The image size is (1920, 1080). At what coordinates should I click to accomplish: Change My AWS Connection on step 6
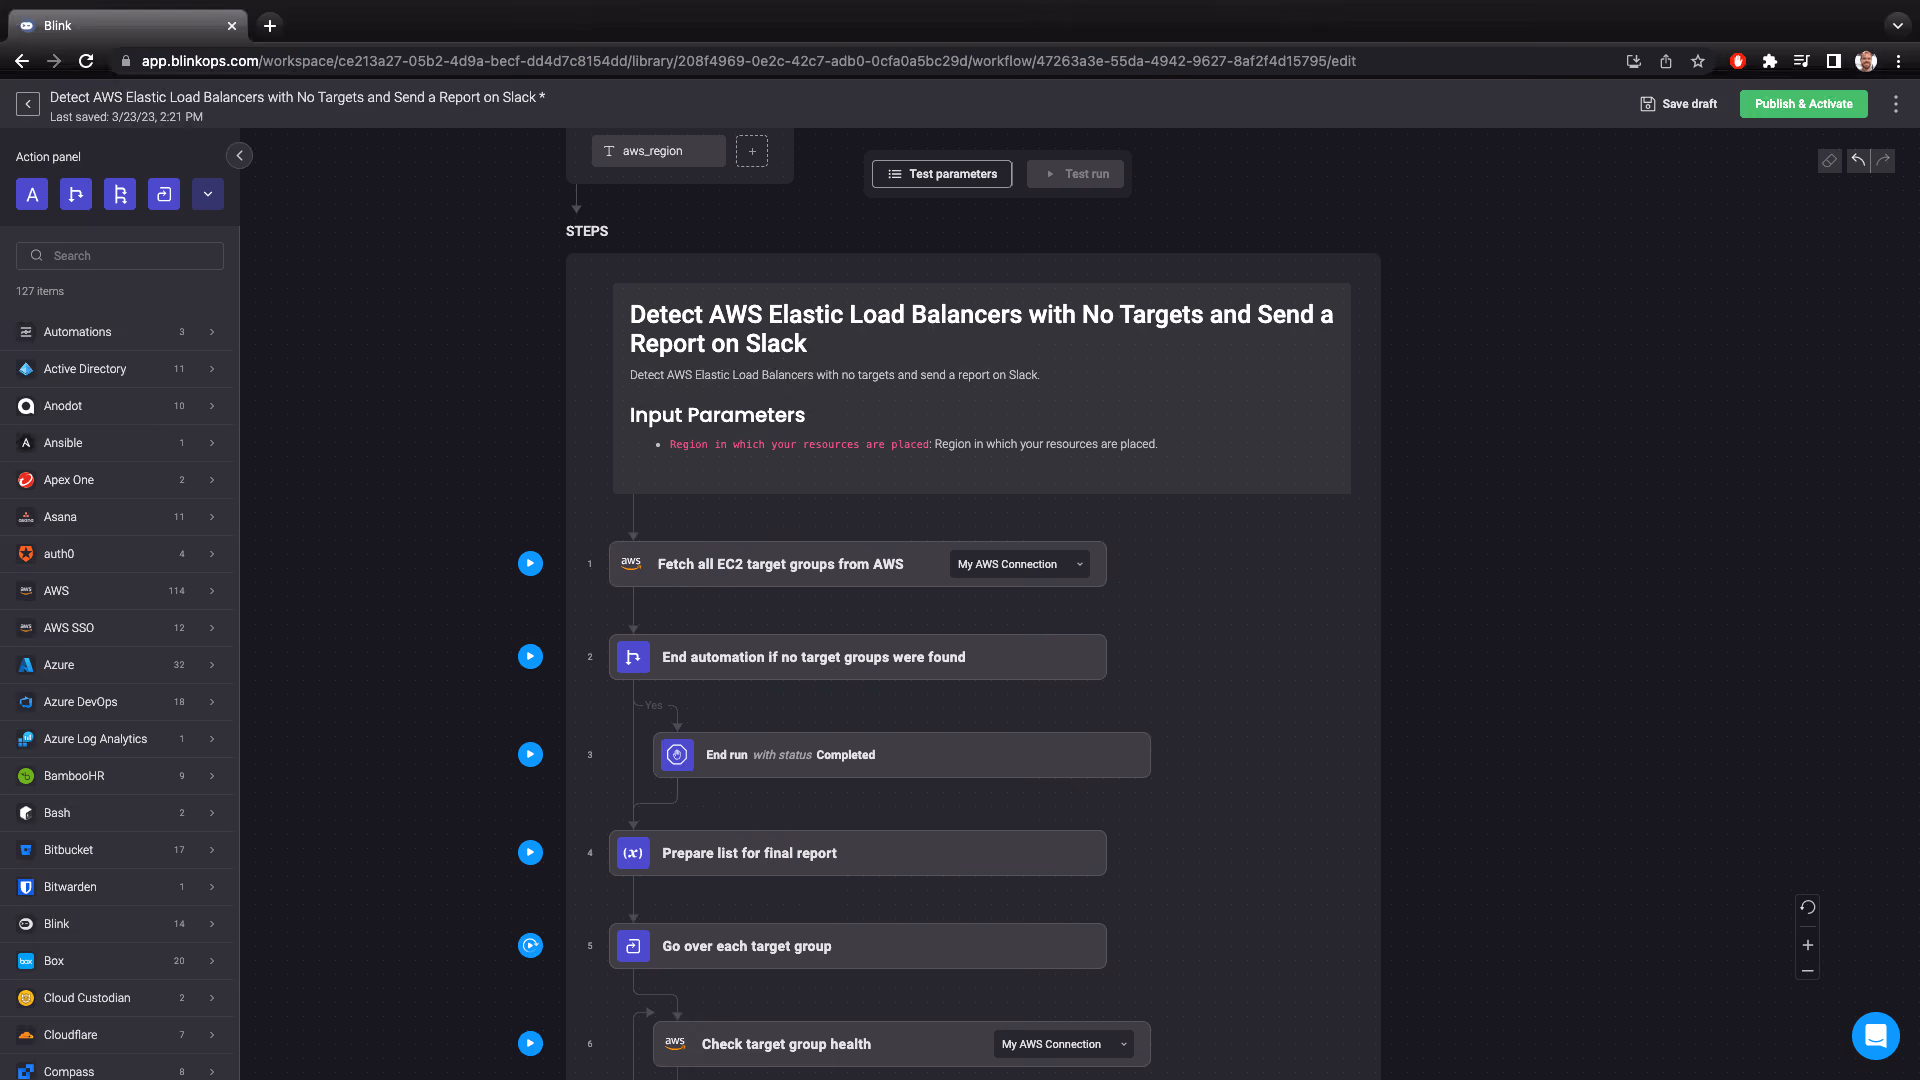[1063, 1044]
